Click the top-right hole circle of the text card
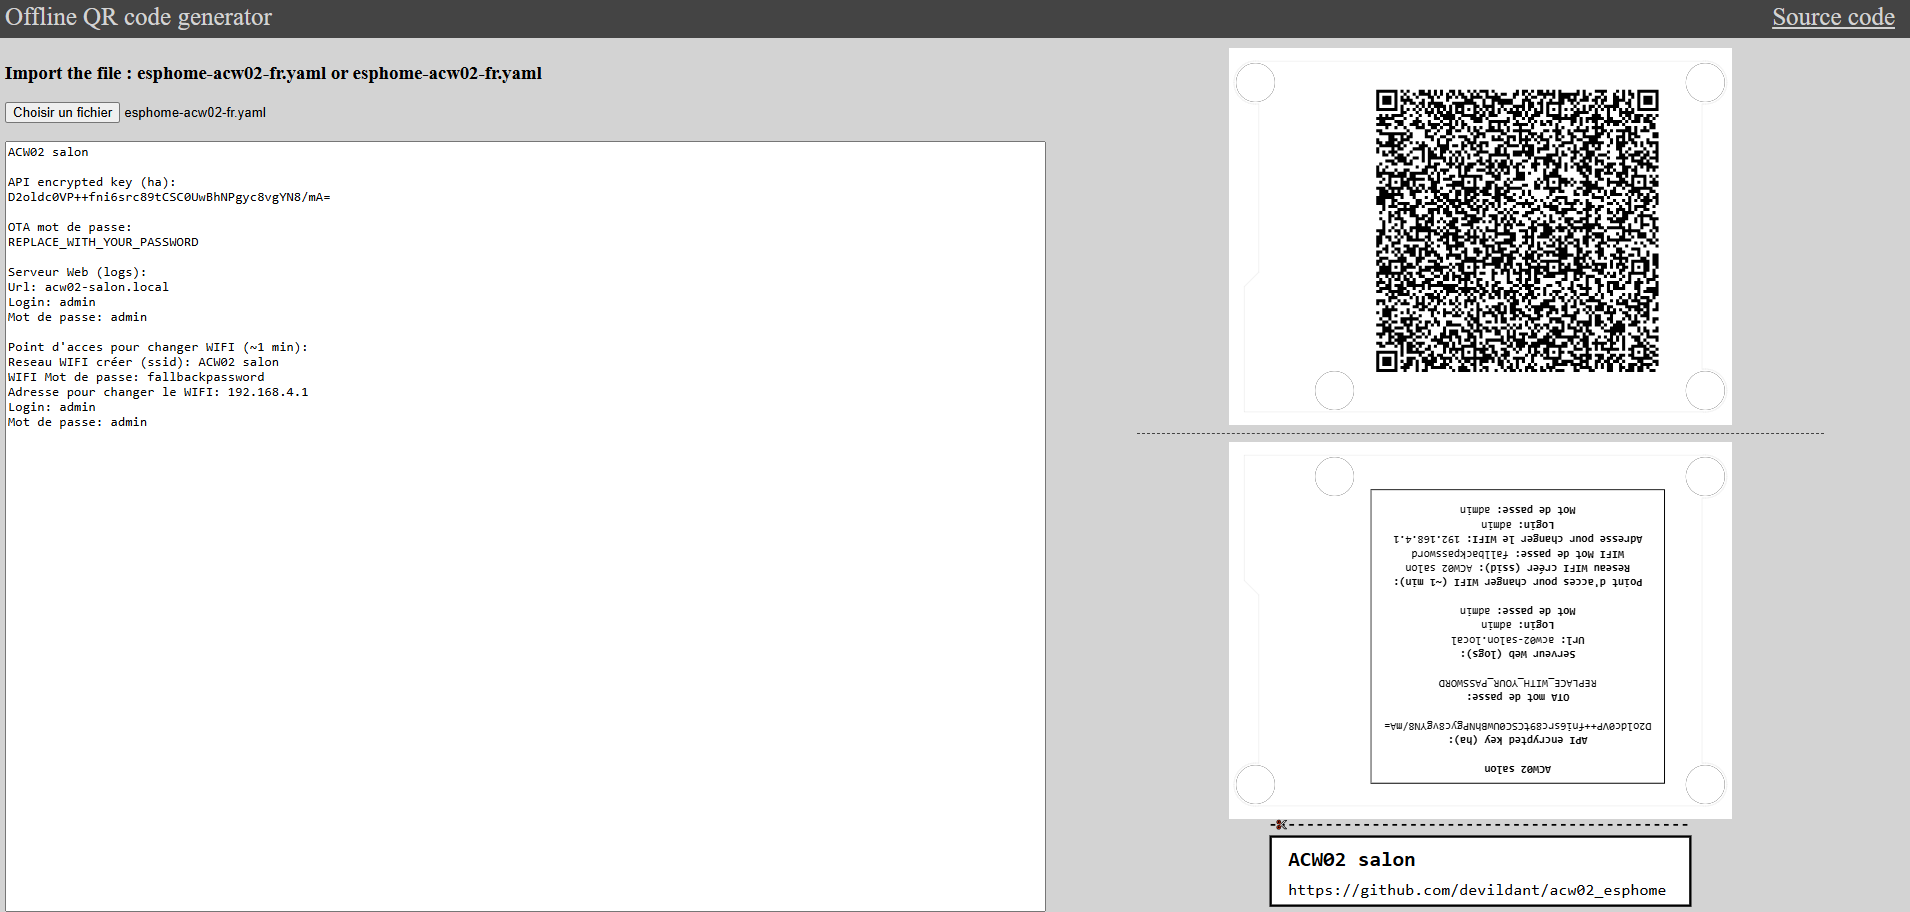 pos(1705,476)
